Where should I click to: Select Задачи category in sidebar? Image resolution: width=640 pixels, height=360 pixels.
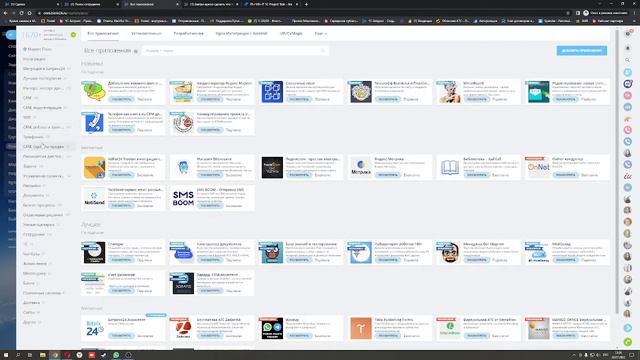click(x=30, y=166)
